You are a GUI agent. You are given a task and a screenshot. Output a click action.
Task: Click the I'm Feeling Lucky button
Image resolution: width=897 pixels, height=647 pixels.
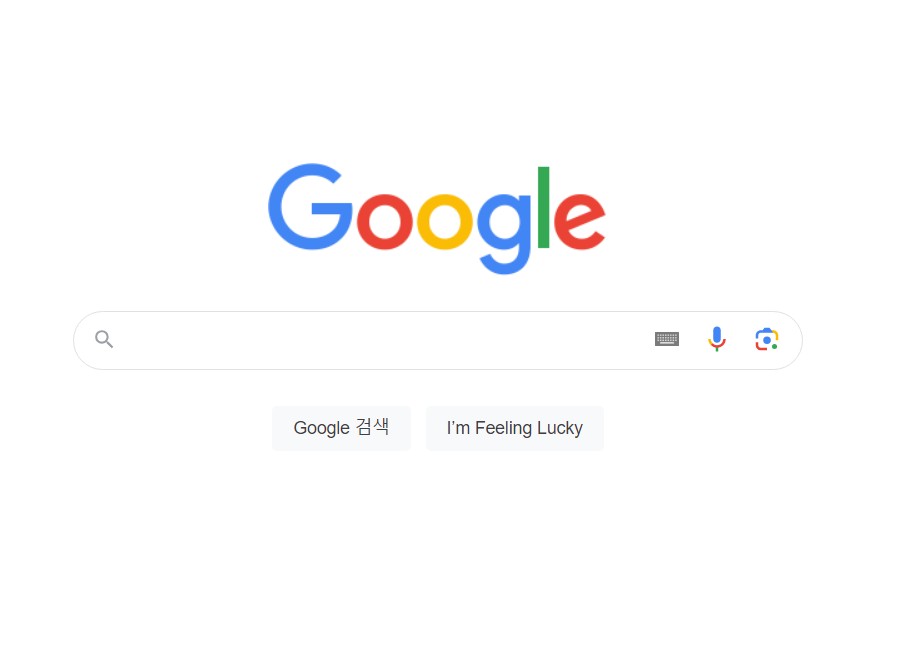515,428
